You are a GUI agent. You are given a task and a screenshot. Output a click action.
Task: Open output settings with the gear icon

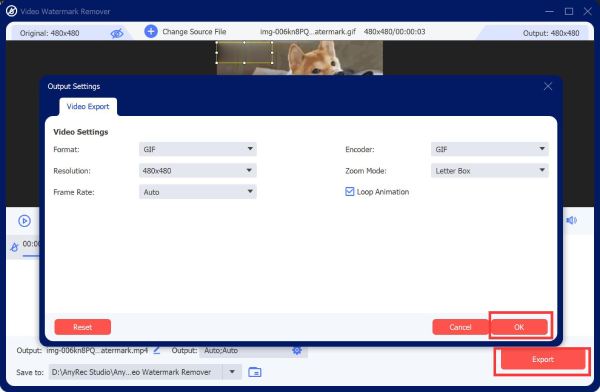pos(297,350)
